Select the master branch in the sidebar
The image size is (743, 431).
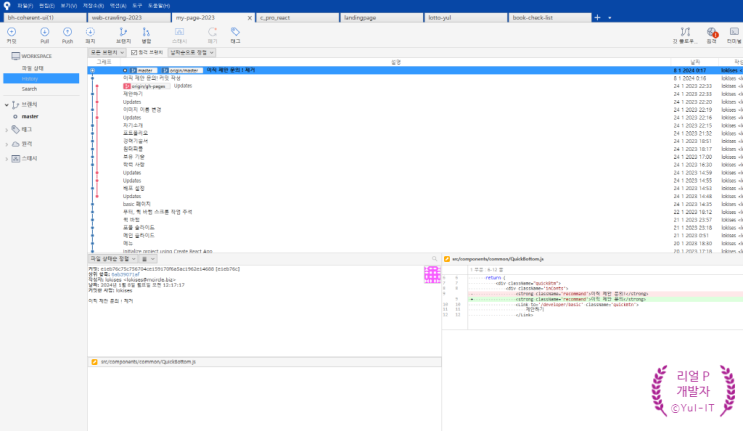30,117
